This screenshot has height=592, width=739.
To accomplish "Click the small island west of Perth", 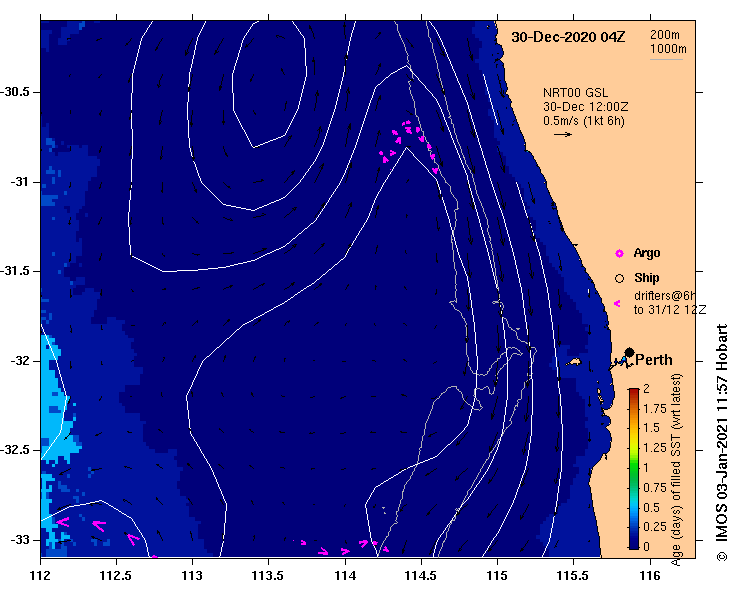I will click(x=573, y=362).
